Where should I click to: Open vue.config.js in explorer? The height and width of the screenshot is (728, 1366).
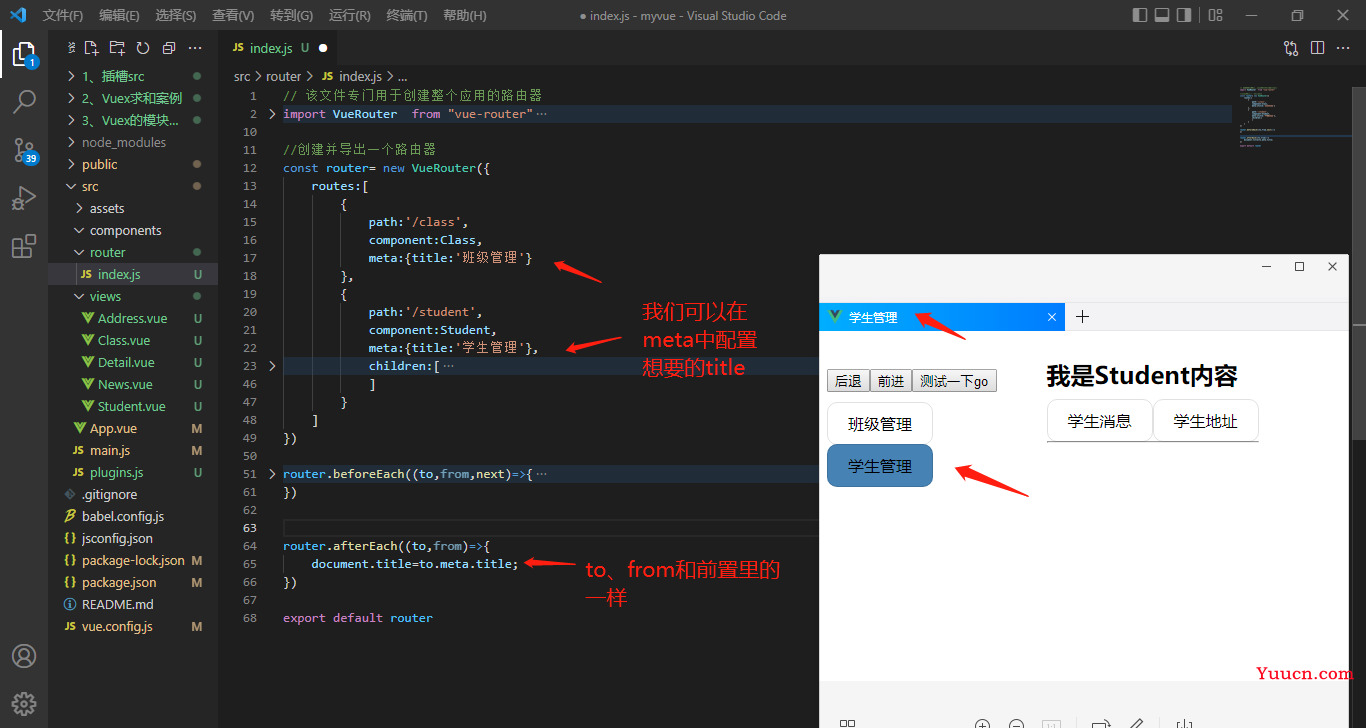click(133, 626)
